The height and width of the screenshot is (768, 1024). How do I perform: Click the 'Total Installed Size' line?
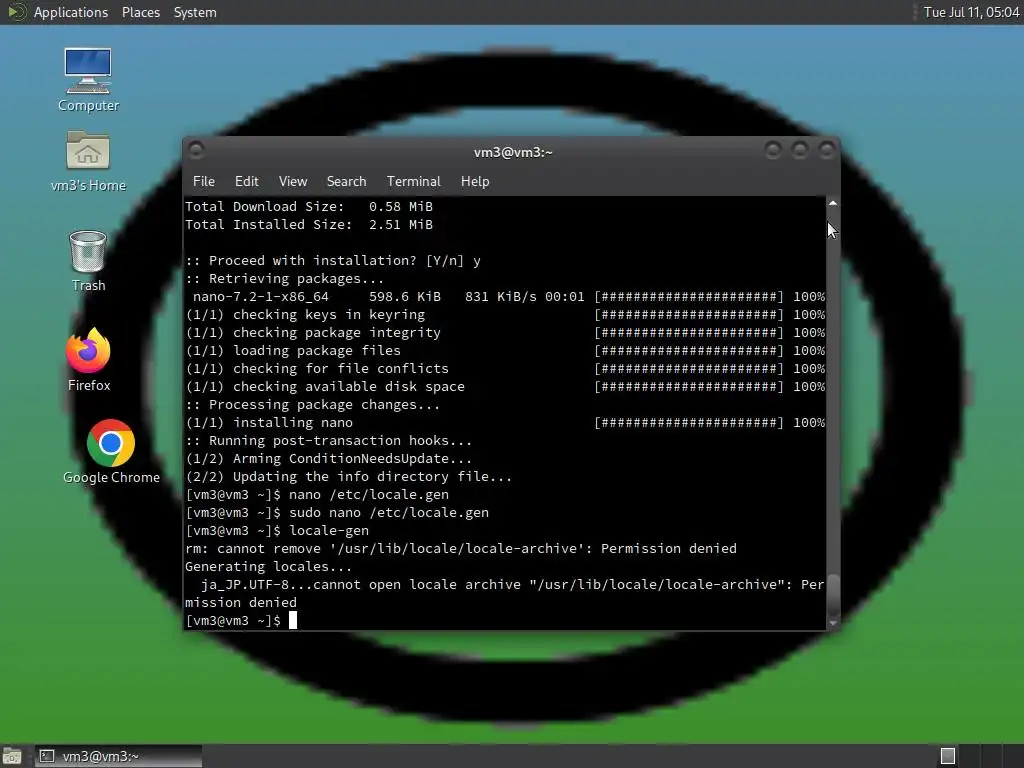point(309,225)
